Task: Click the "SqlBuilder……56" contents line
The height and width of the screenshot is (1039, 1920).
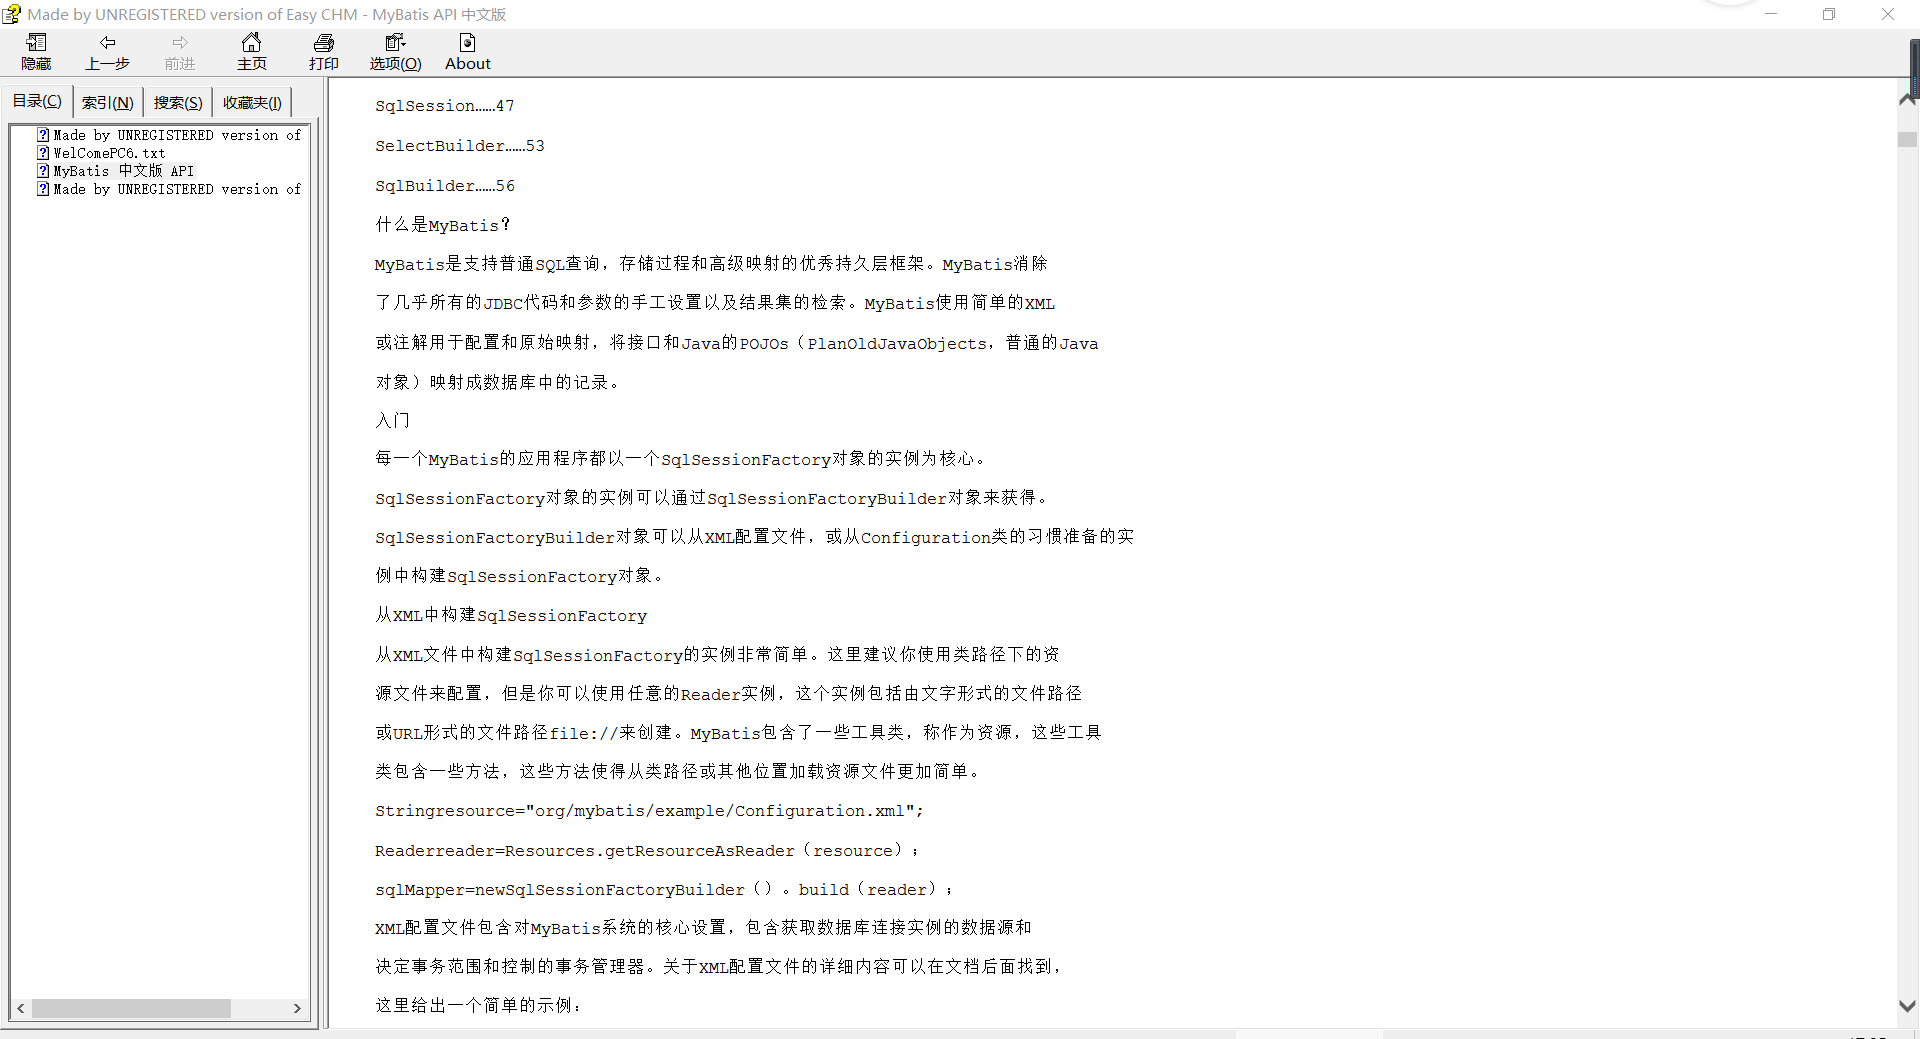Action: coord(445,186)
